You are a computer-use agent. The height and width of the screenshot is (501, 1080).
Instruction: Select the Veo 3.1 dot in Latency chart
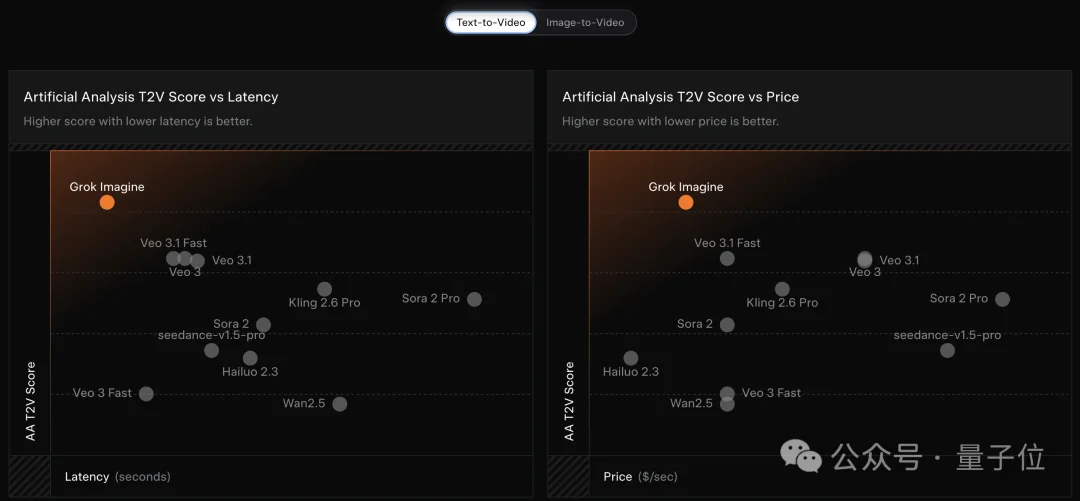tap(198, 261)
